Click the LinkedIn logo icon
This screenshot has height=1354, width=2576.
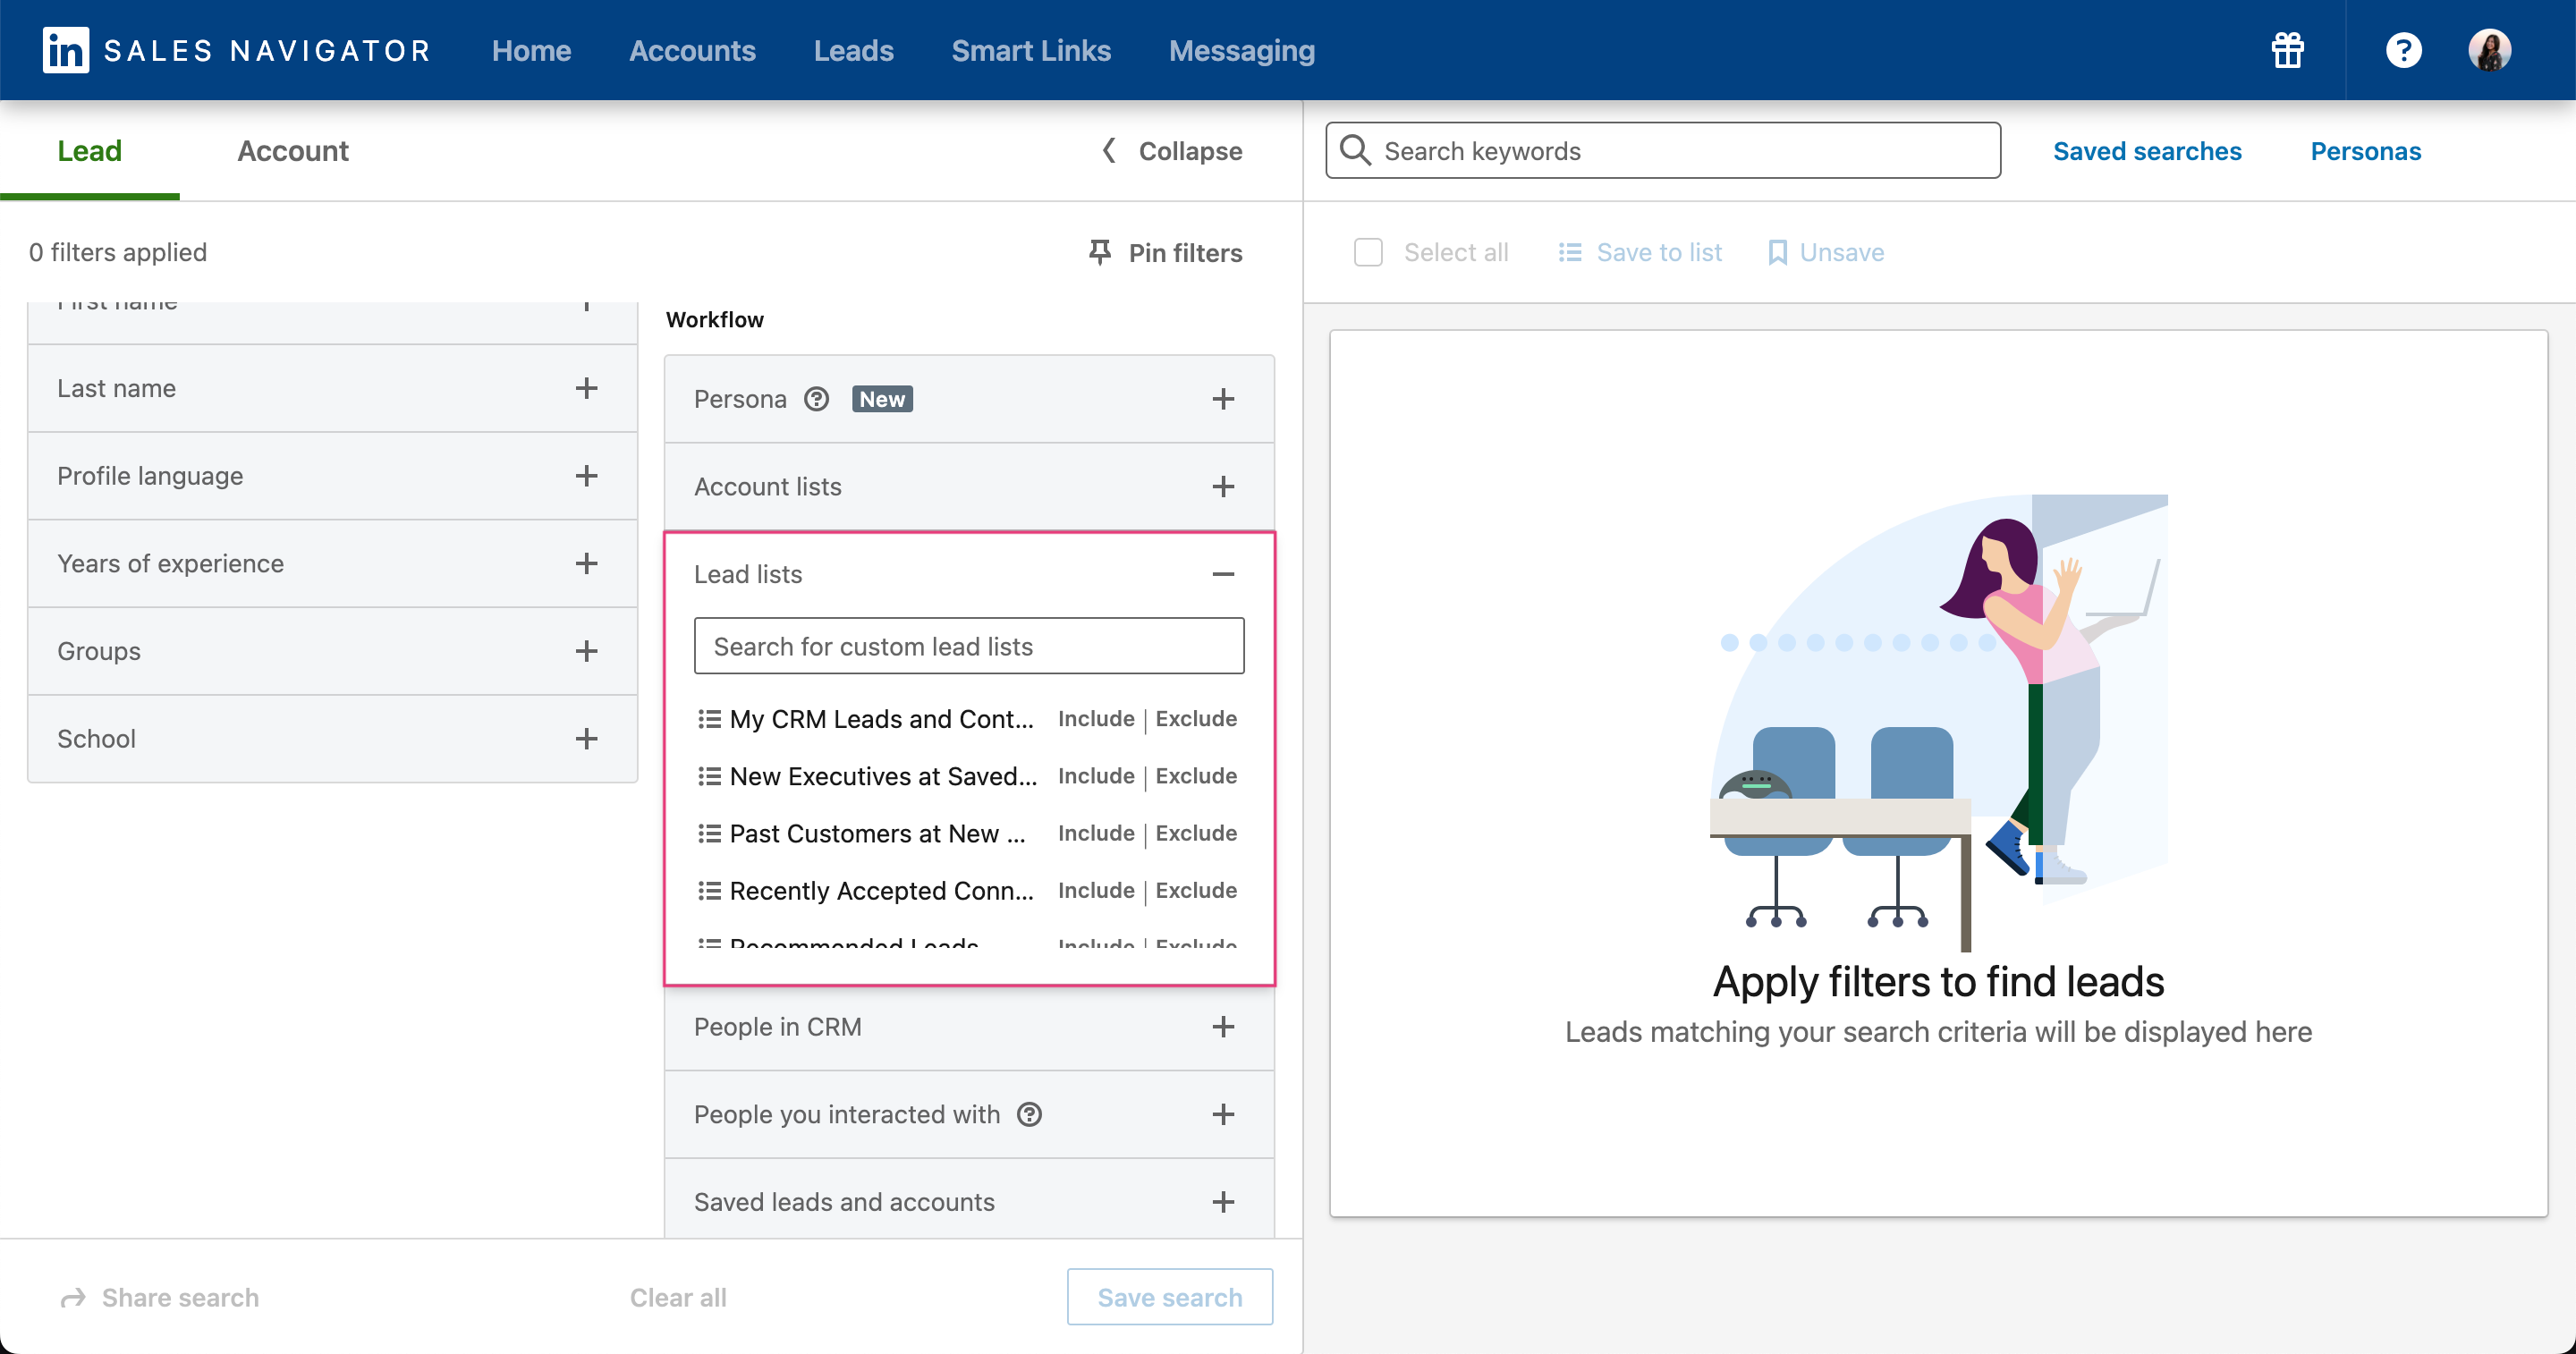pos(65,50)
